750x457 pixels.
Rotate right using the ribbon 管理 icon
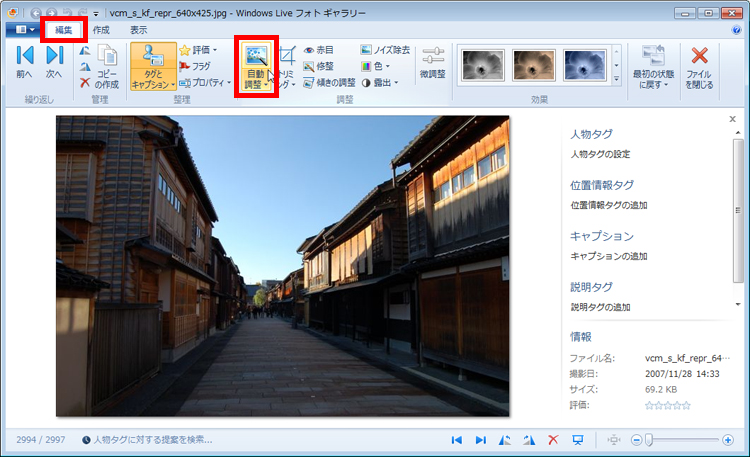tap(85, 67)
